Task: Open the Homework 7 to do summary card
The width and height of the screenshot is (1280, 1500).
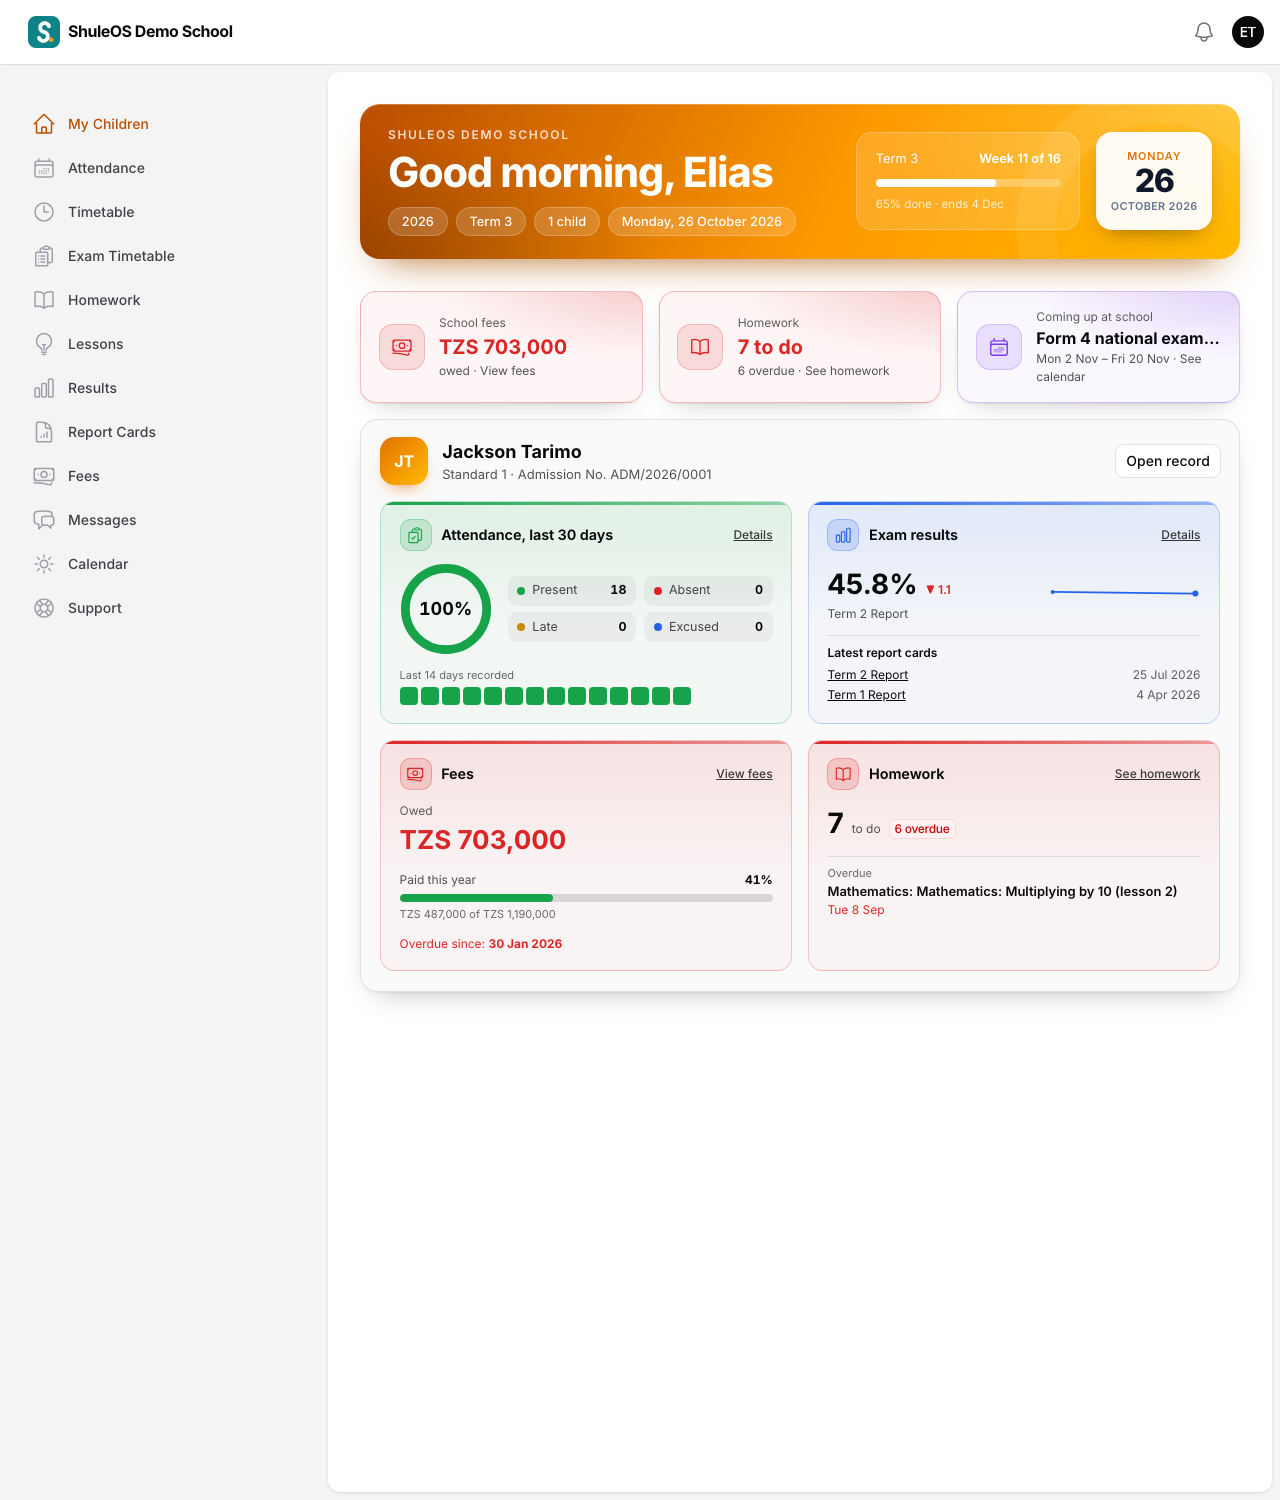Action: [x=800, y=347]
